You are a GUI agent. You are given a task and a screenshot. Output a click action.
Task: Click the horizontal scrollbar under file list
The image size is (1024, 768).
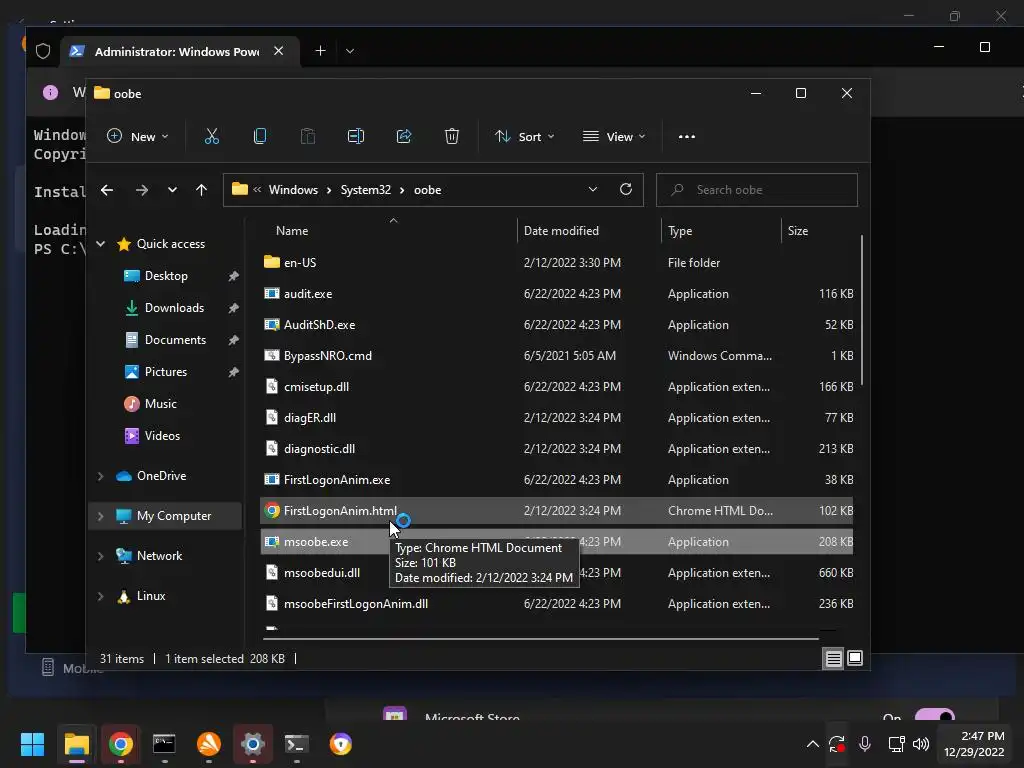[540, 638]
